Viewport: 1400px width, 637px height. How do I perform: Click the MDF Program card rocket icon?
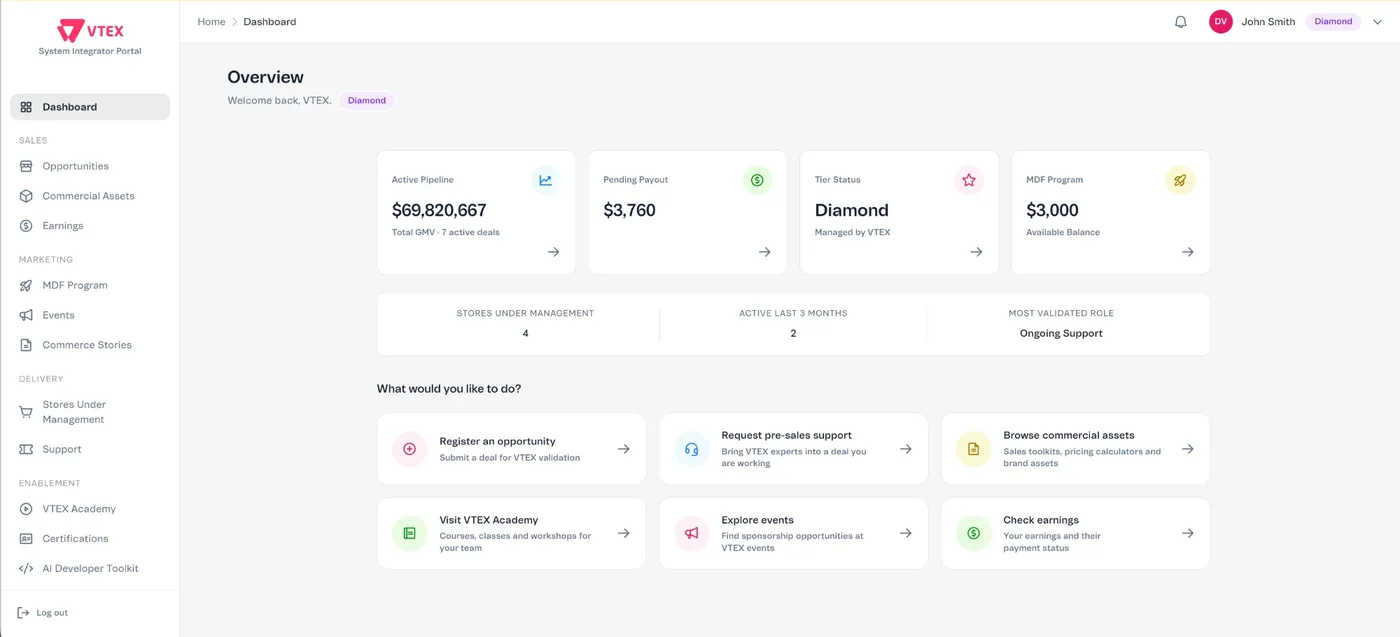[1180, 180]
